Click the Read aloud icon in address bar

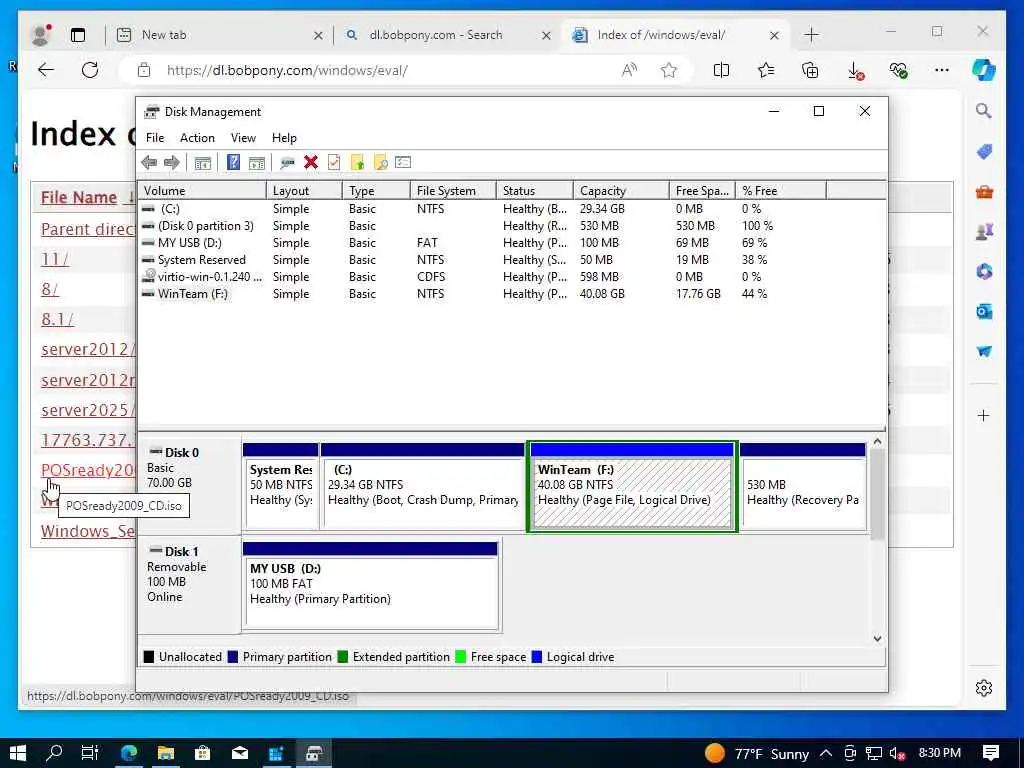tap(629, 71)
